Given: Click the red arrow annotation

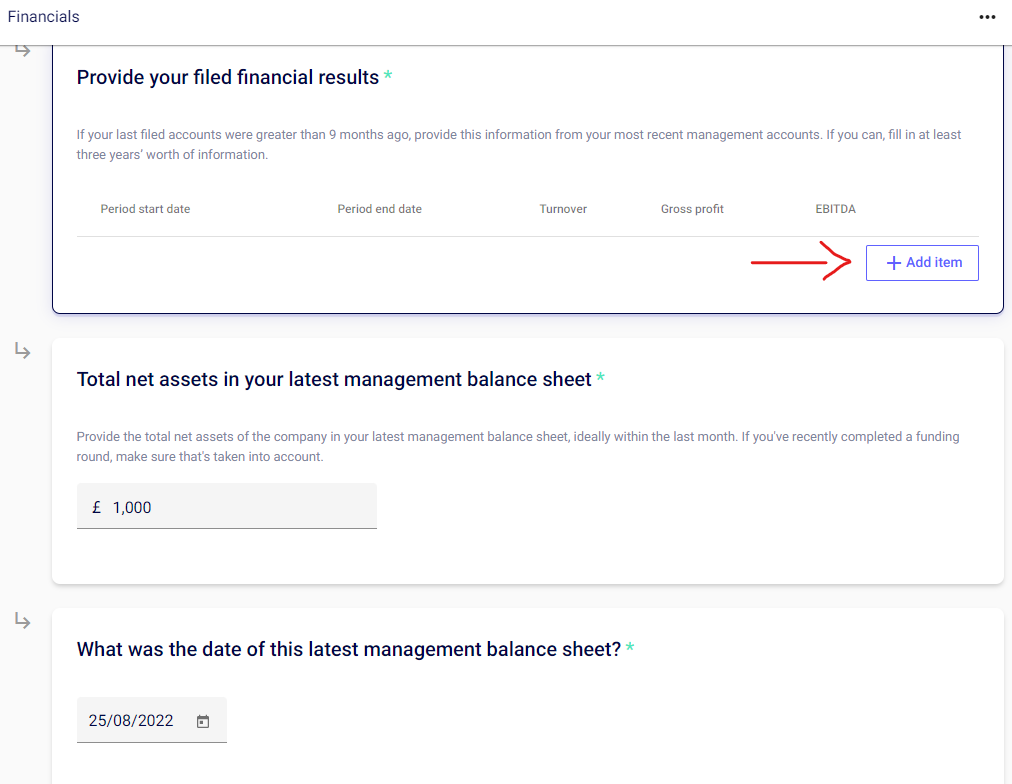Looking at the screenshot, I should 800,263.
